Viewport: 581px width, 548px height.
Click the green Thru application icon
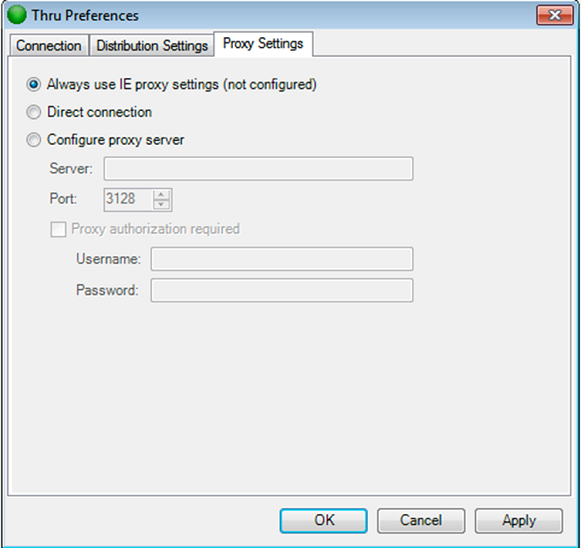(17, 15)
